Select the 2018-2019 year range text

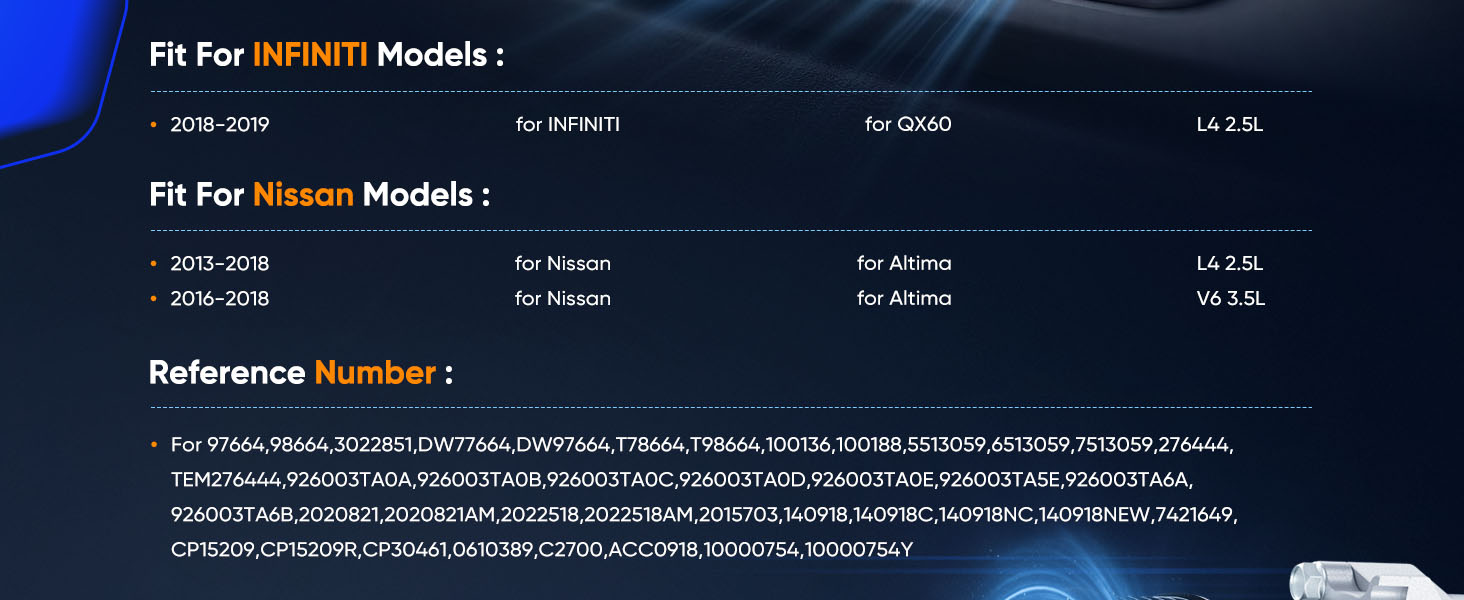220,125
